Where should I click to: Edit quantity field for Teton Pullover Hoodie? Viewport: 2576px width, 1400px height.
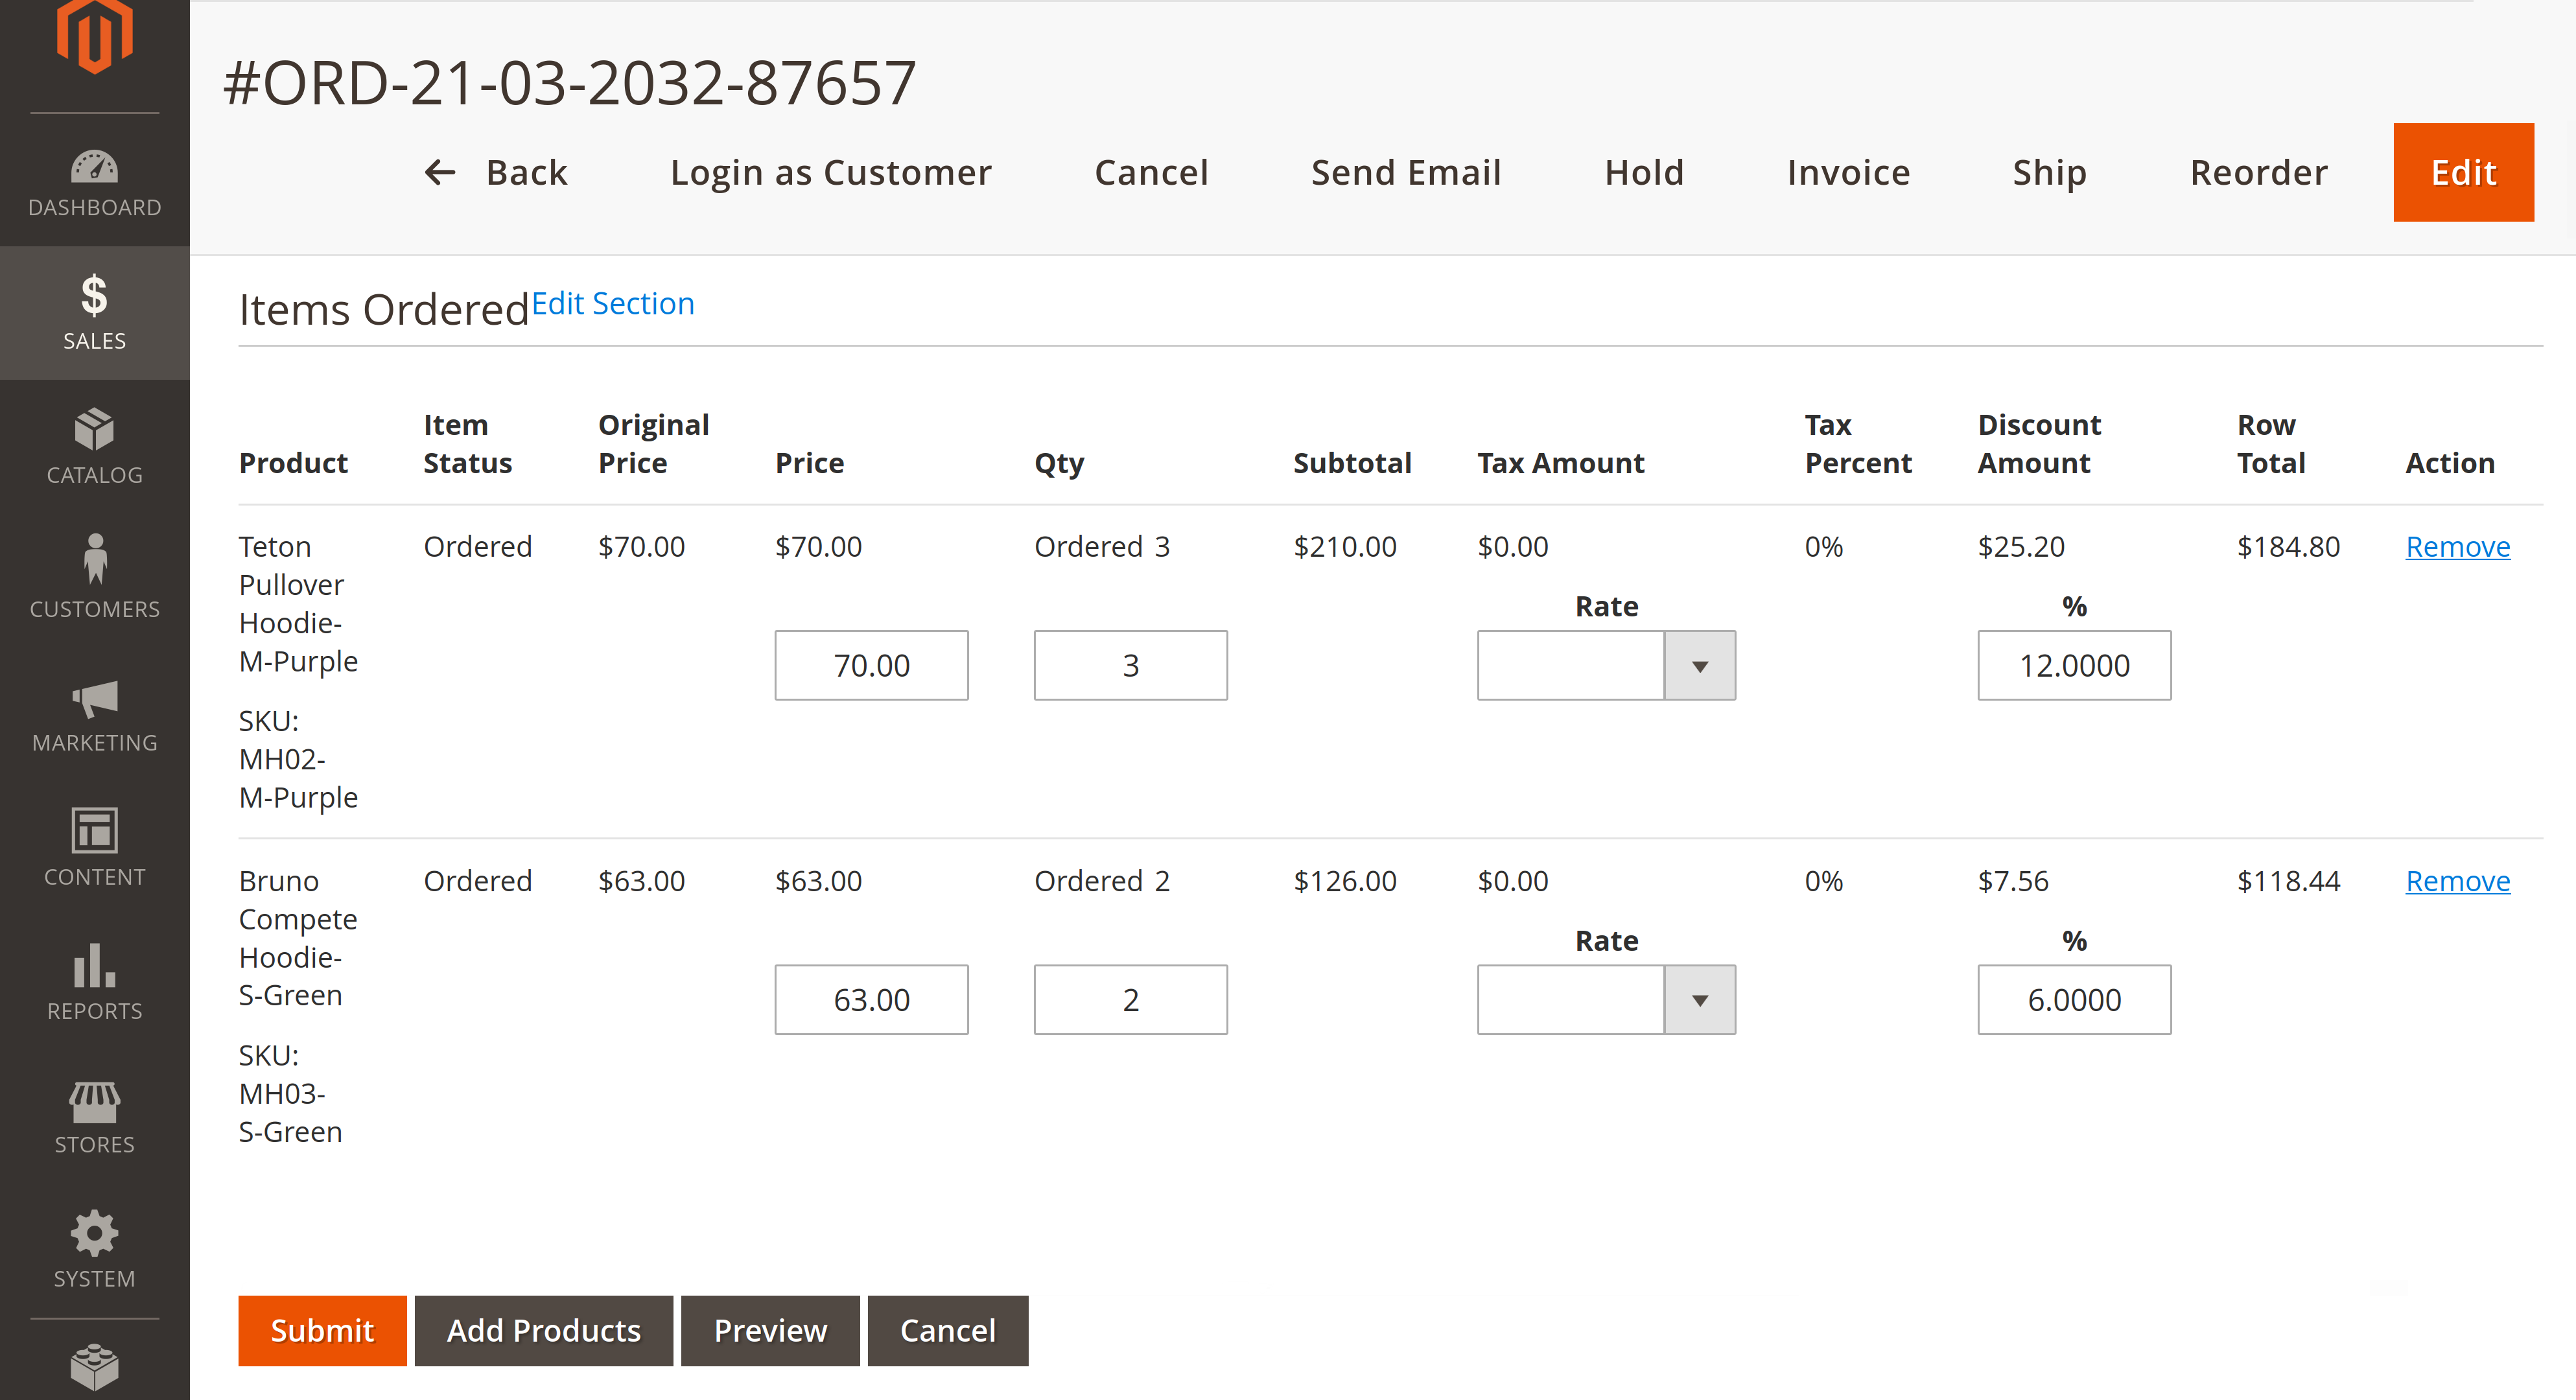click(x=1128, y=664)
